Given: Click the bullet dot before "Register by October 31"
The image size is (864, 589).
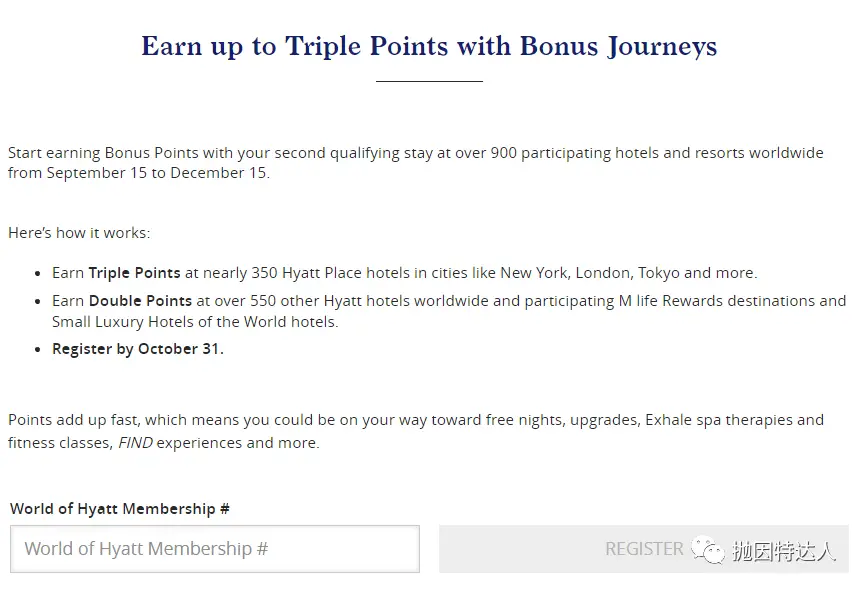Looking at the screenshot, I should (37, 349).
